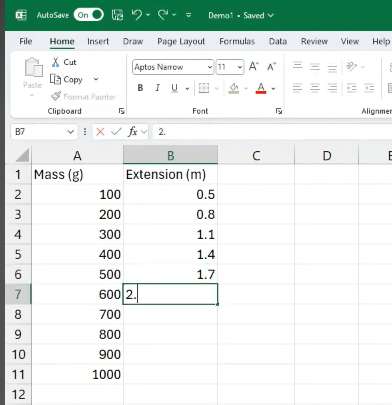Toggle Underline formatting

[174, 88]
